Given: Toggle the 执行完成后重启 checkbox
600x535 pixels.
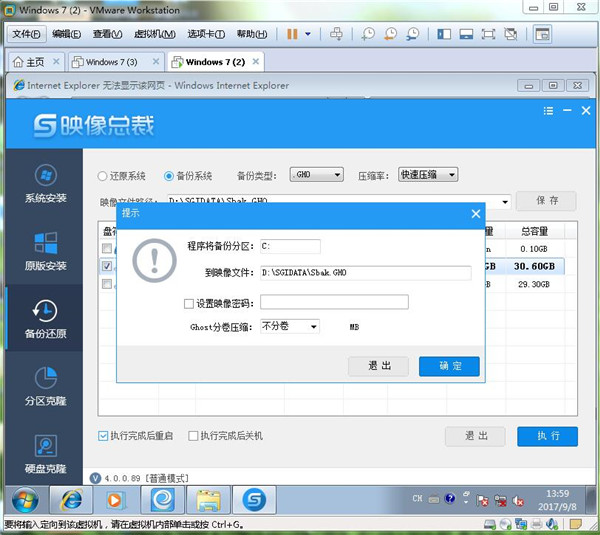Looking at the screenshot, I should 103,436.
